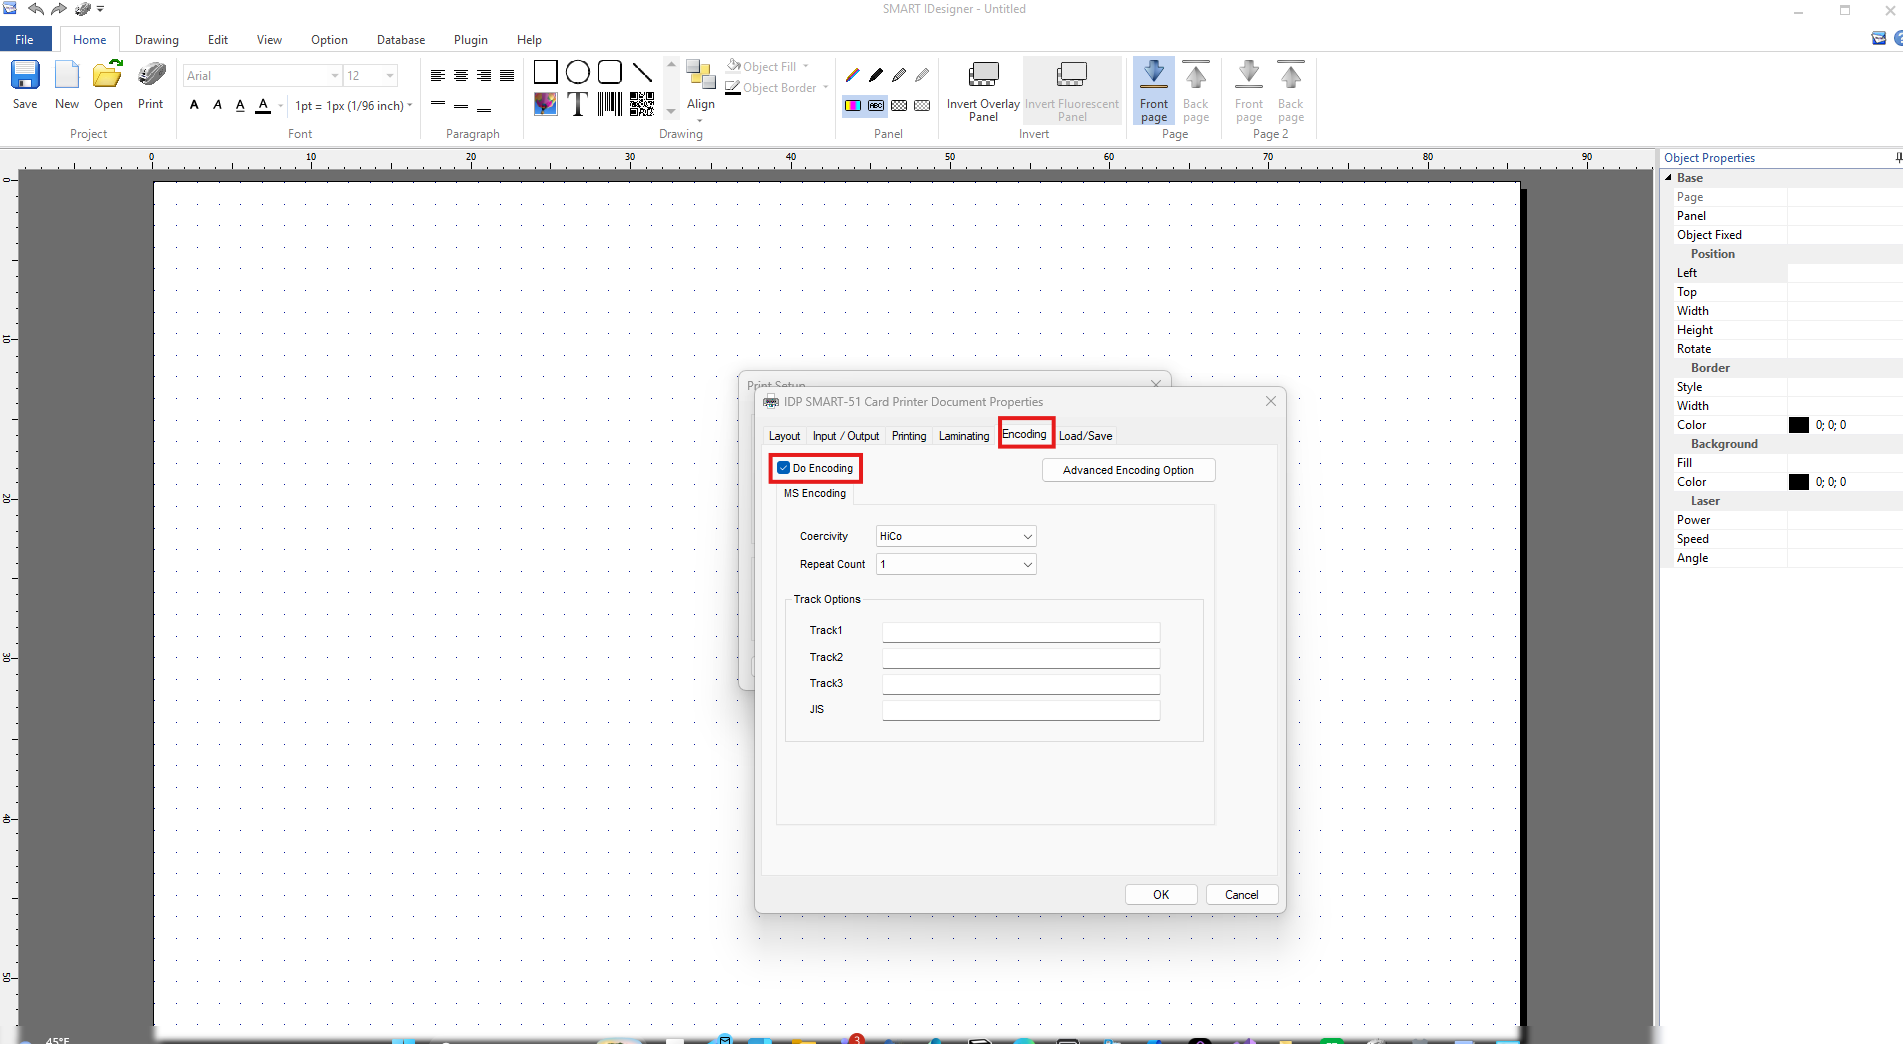The image size is (1903, 1044).
Task: Select the Text tool
Action: pos(578,104)
